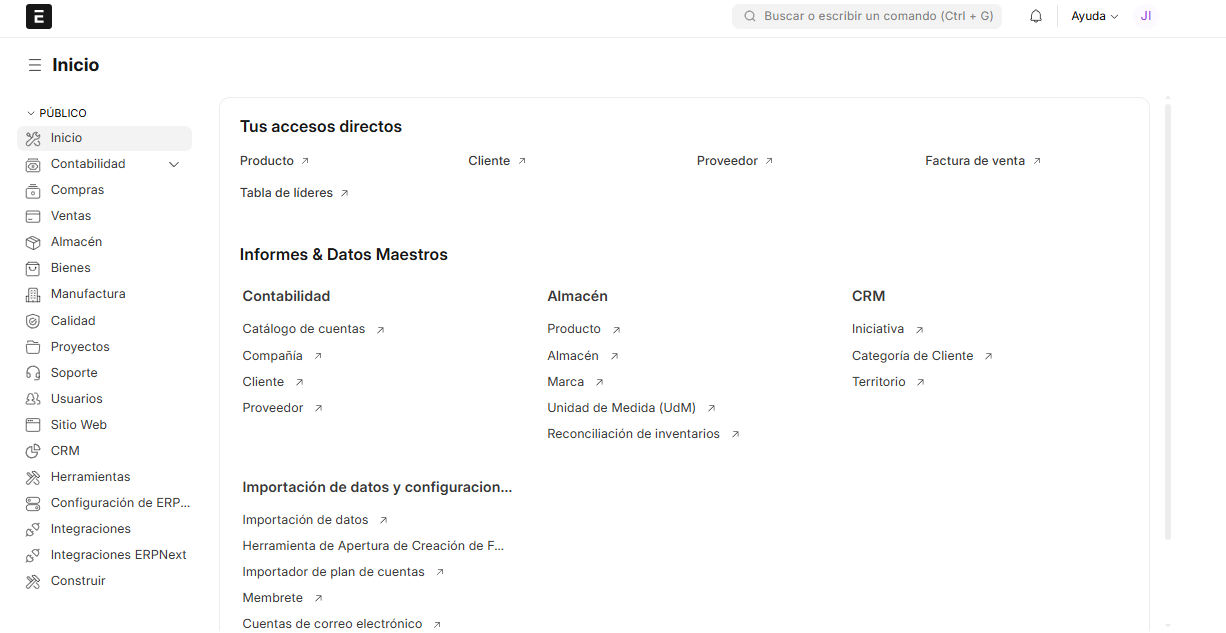Viewport: 1226px width, 633px height.
Task: Open the Ayuda dropdown menu
Action: click(1094, 17)
